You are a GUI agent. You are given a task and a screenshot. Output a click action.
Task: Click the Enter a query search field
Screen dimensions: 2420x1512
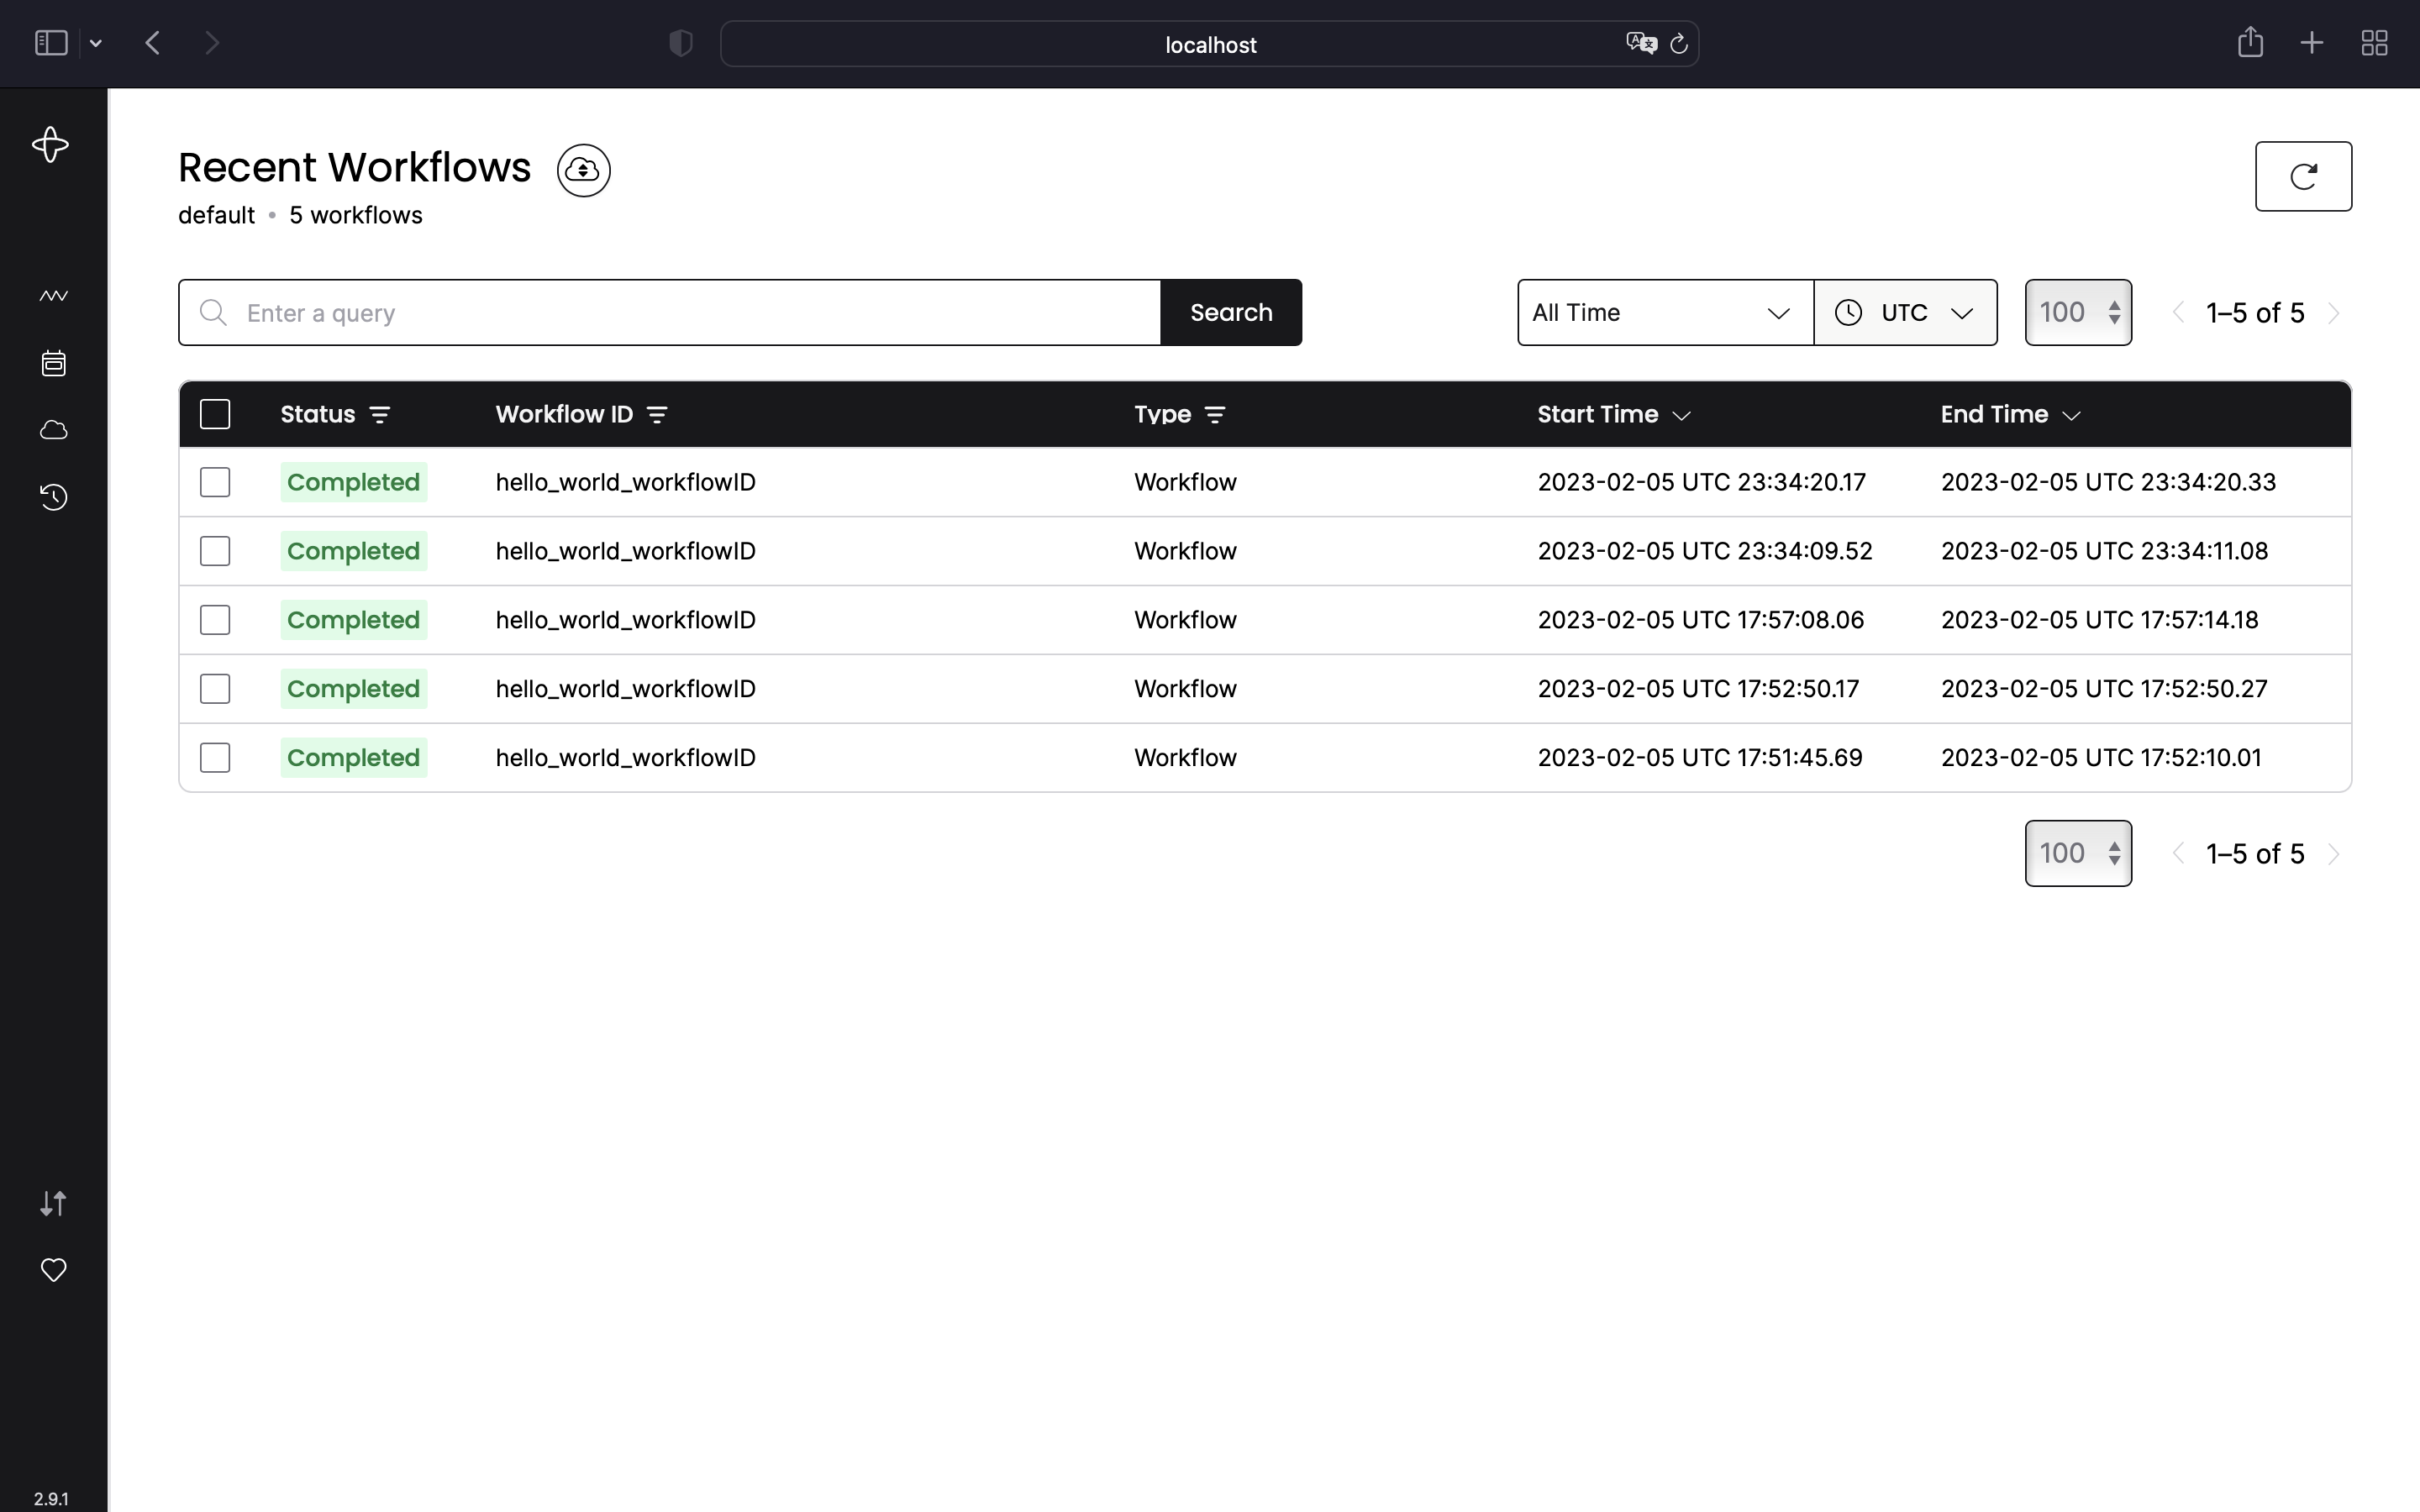pos(670,312)
